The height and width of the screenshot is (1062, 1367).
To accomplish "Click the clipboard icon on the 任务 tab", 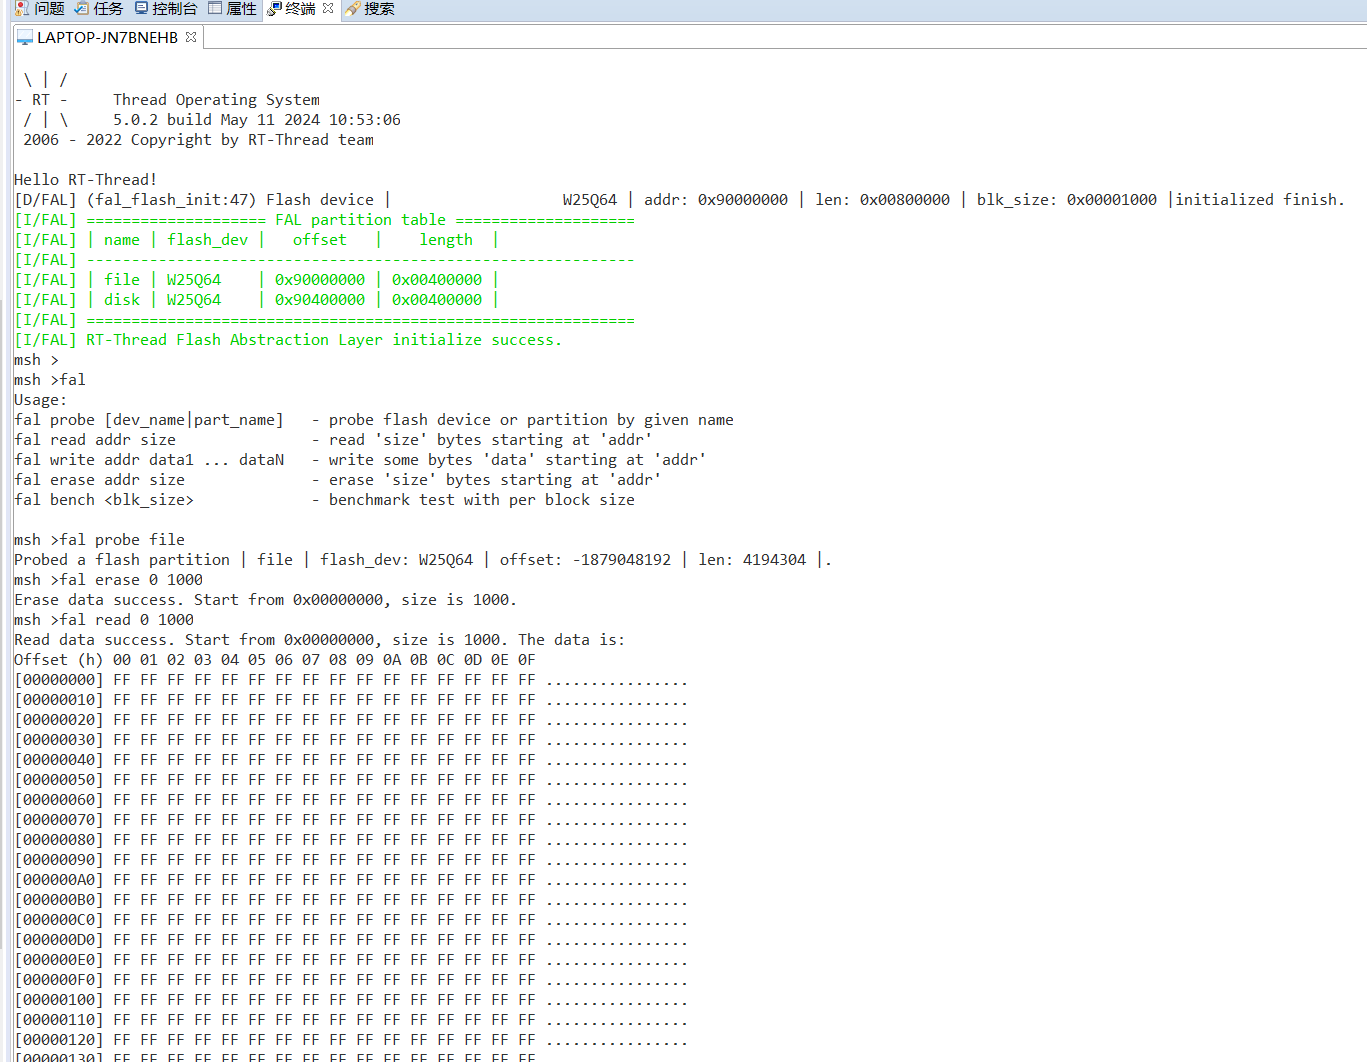I will 82,9.
